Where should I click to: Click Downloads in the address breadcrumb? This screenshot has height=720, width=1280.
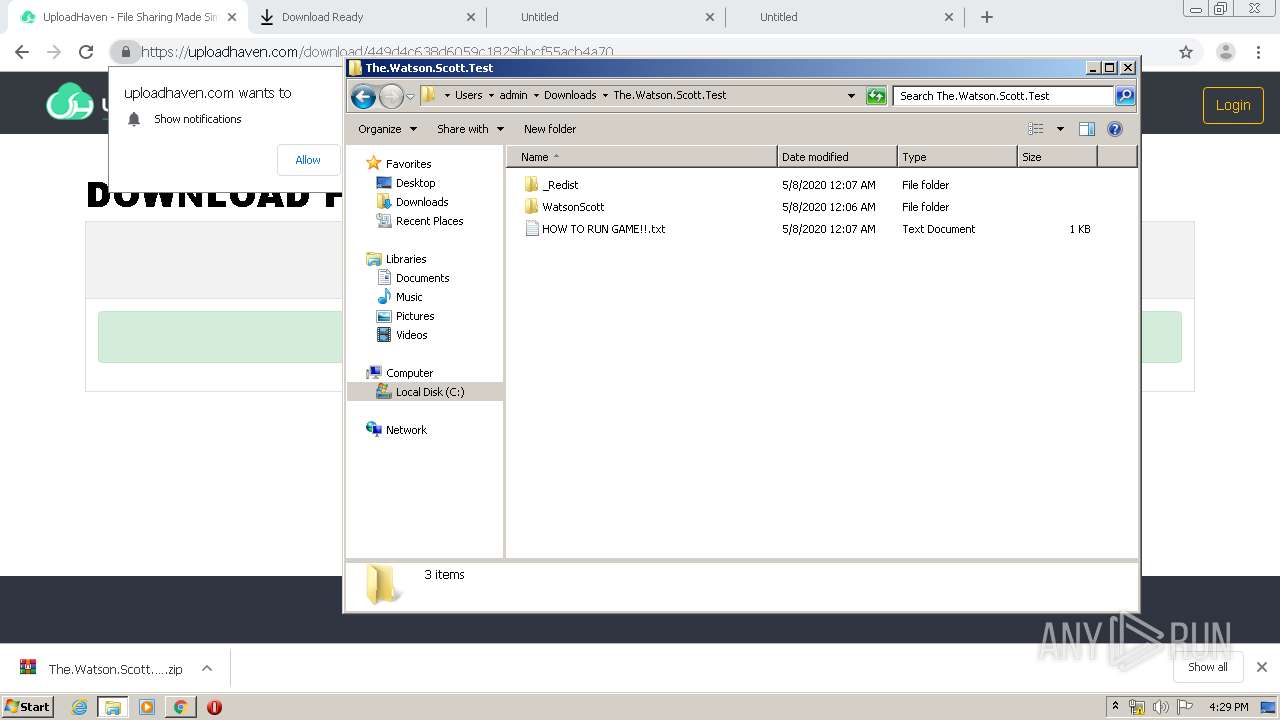click(570, 96)
